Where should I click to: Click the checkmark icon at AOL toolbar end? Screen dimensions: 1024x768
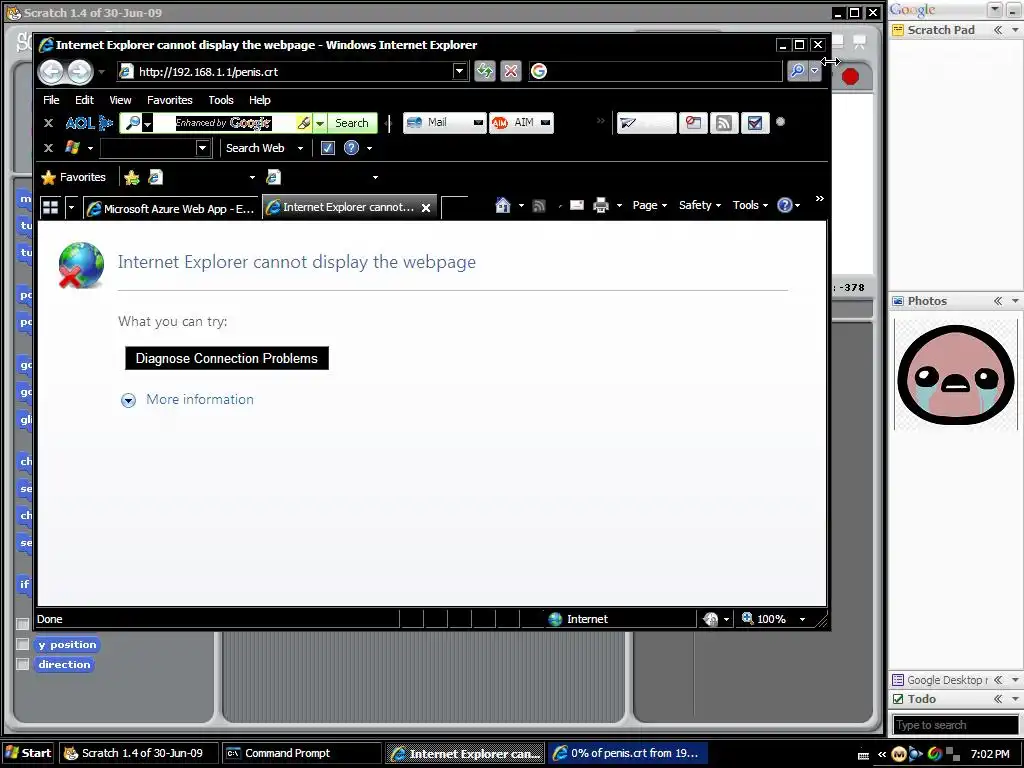[754, 123]
